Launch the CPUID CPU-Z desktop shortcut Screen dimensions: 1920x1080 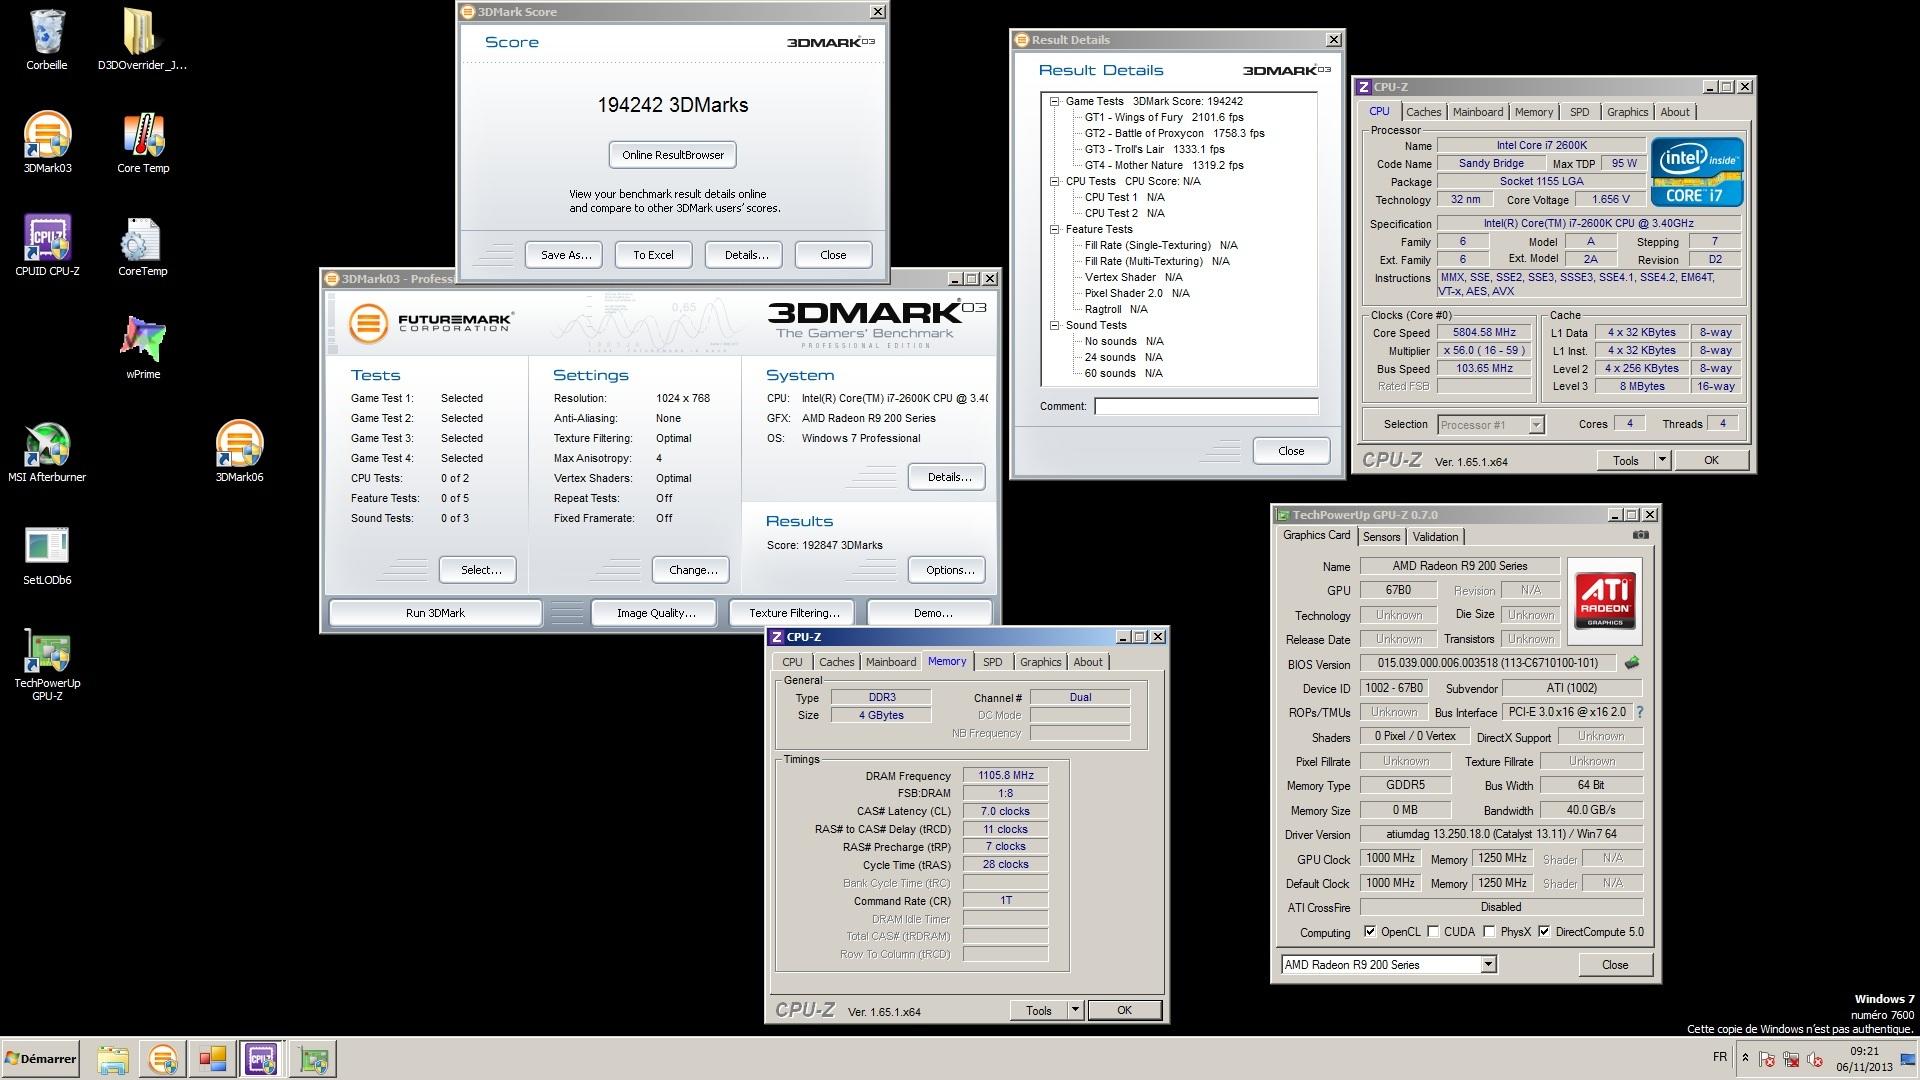tap(47, 246)
